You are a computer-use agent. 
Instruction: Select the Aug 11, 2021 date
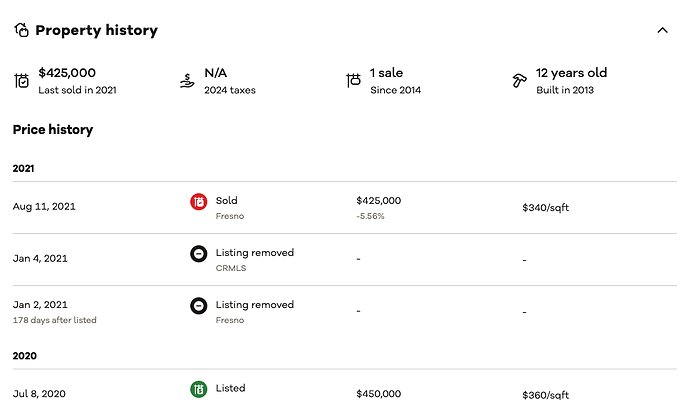coord(44,206)
